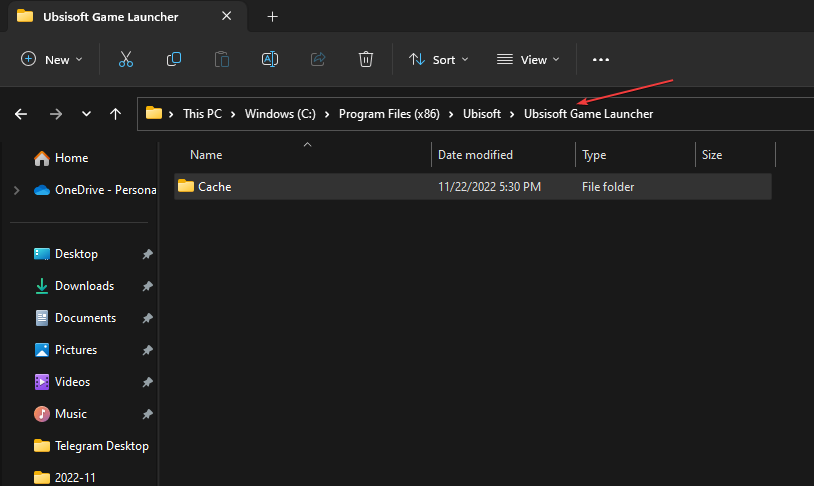This screenshot has height=486, width=814.
Task: Open Music in the navigation pane
Action: pyautogui.click(x=60, y=414)
